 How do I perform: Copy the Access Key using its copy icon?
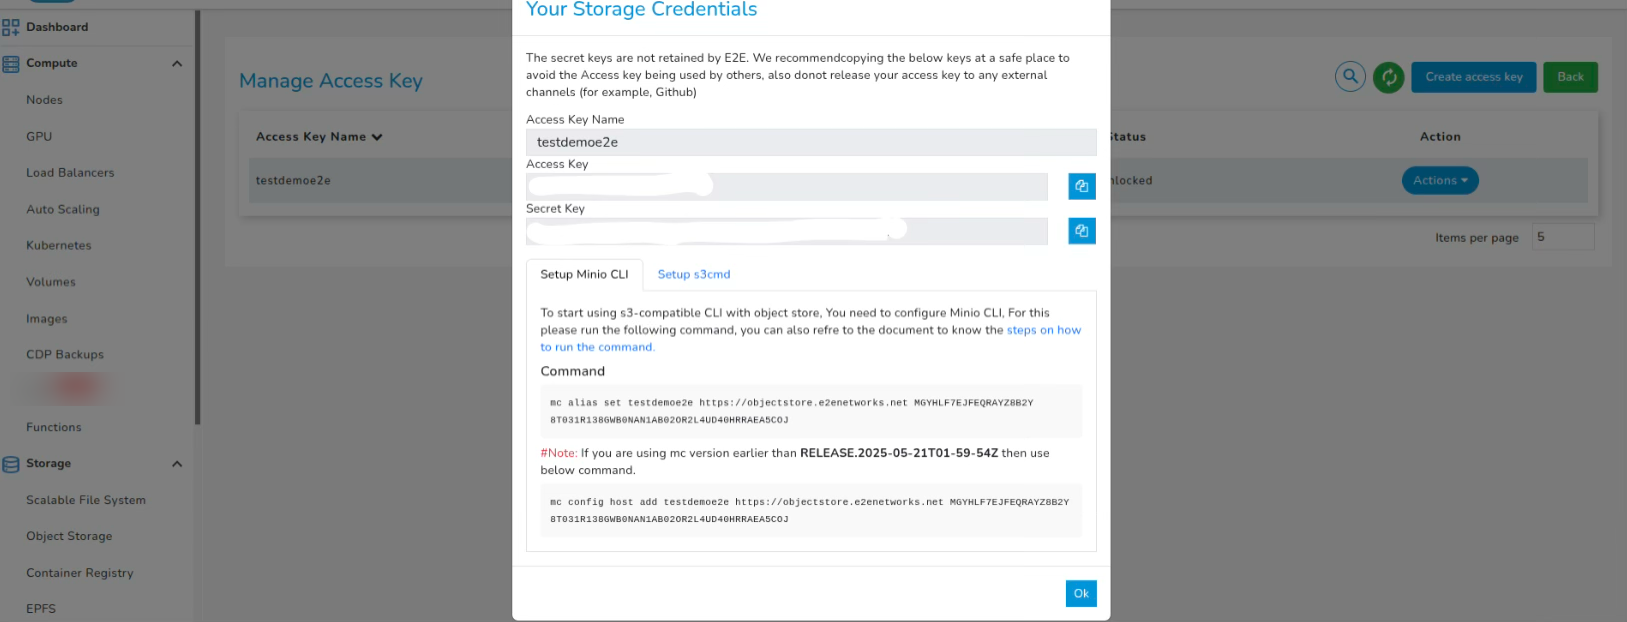point(1081,186)
